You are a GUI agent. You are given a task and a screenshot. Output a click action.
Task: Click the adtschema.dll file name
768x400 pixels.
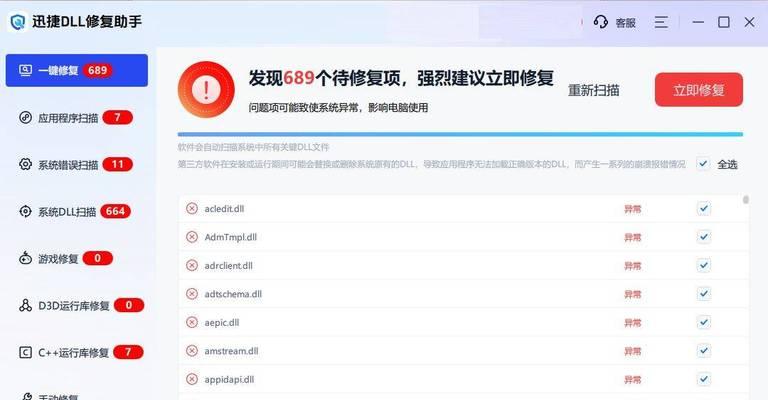233,294
